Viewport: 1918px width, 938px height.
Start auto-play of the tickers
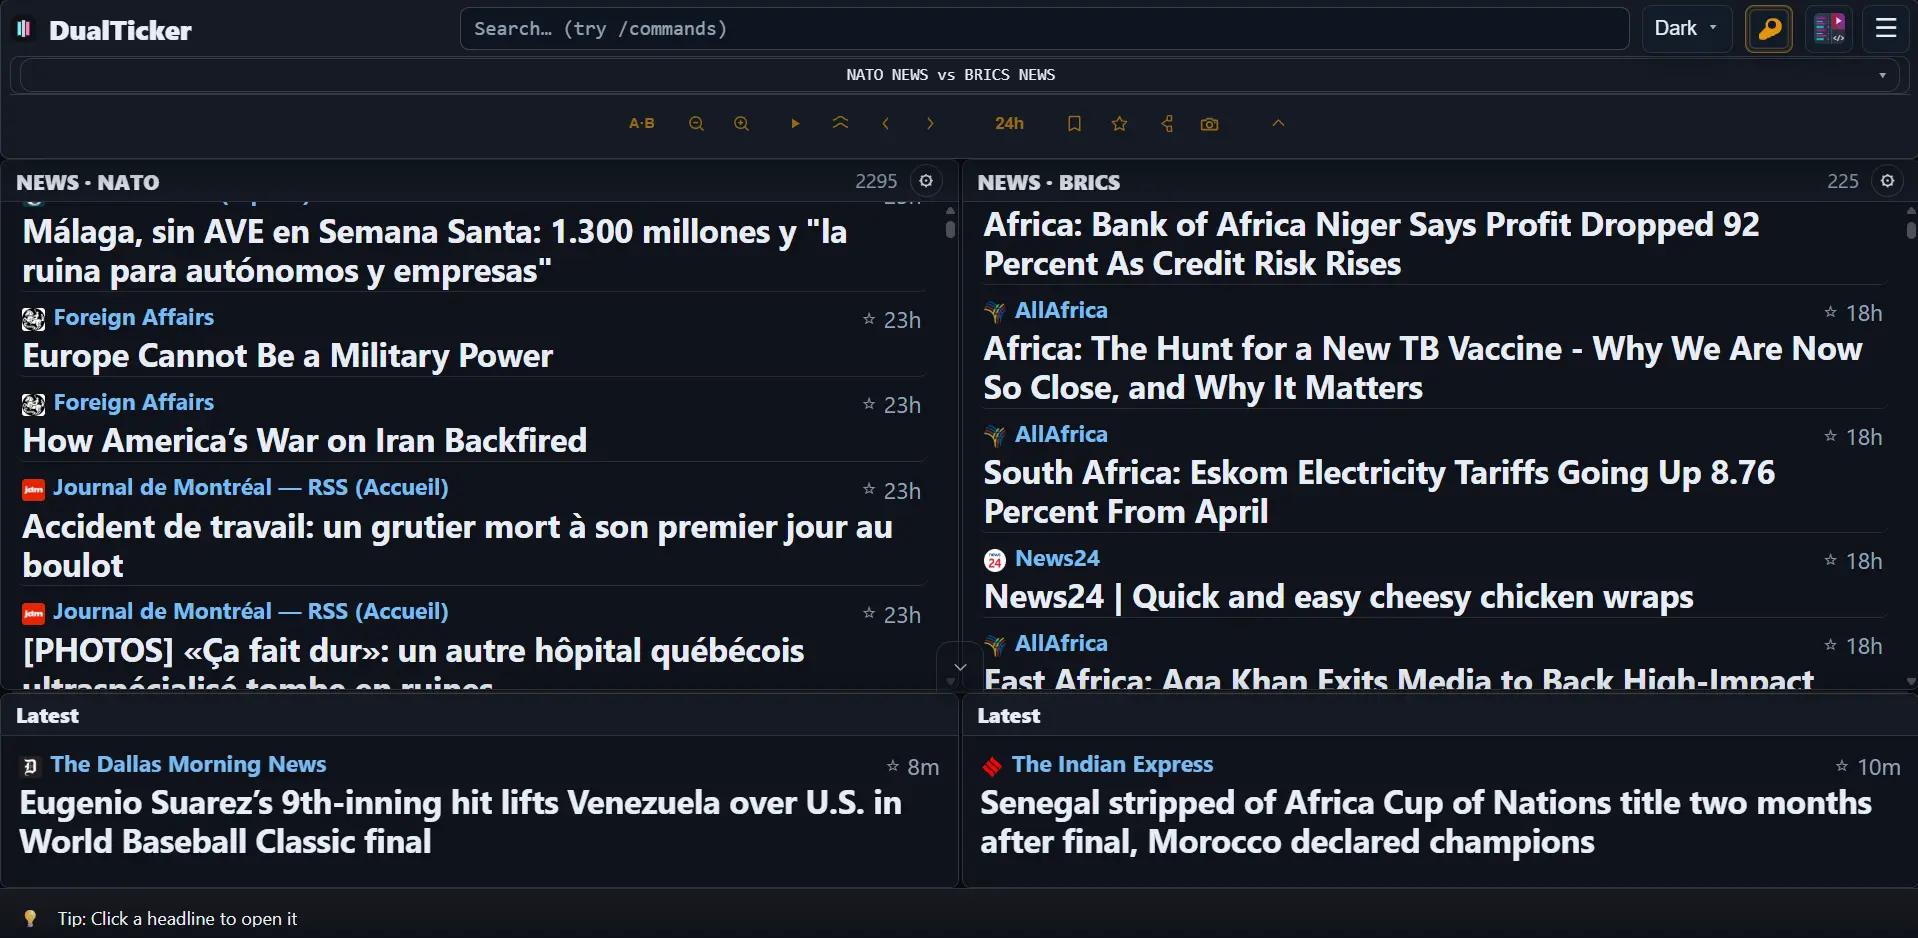pos(795,124)
